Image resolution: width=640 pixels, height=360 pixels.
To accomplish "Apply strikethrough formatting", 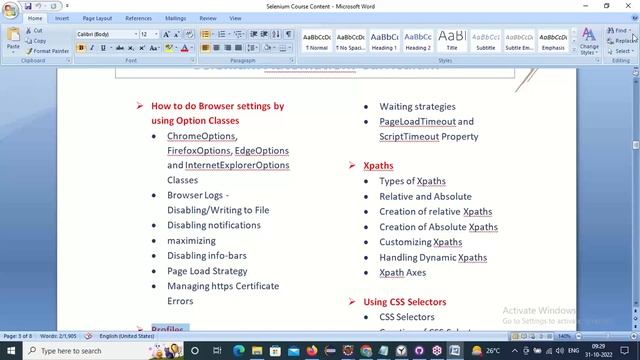I will (120, 48).
